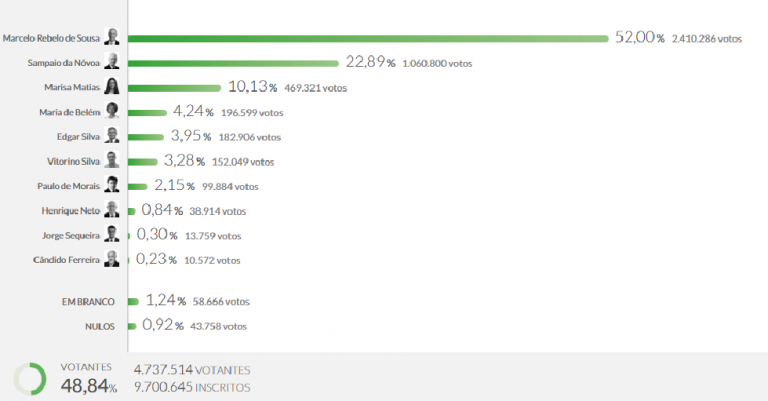The image size is (768, 401).
Task: Click Maria de Belém's photo
Action: (x=113, y=111)
